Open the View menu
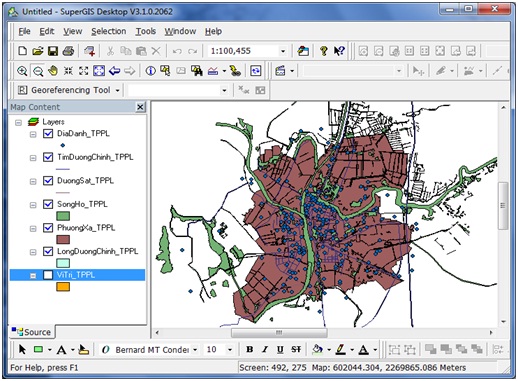 pos(73,31)
